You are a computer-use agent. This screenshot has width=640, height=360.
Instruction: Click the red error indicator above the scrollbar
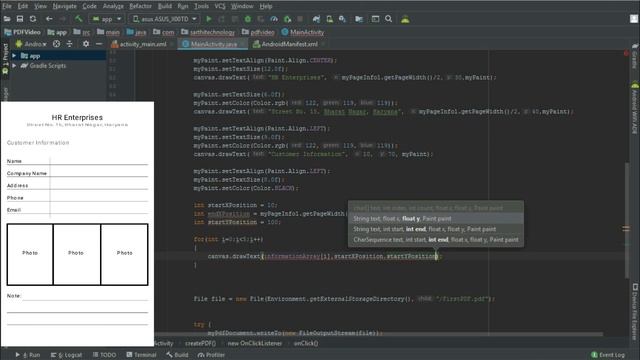tap(626, 53)
